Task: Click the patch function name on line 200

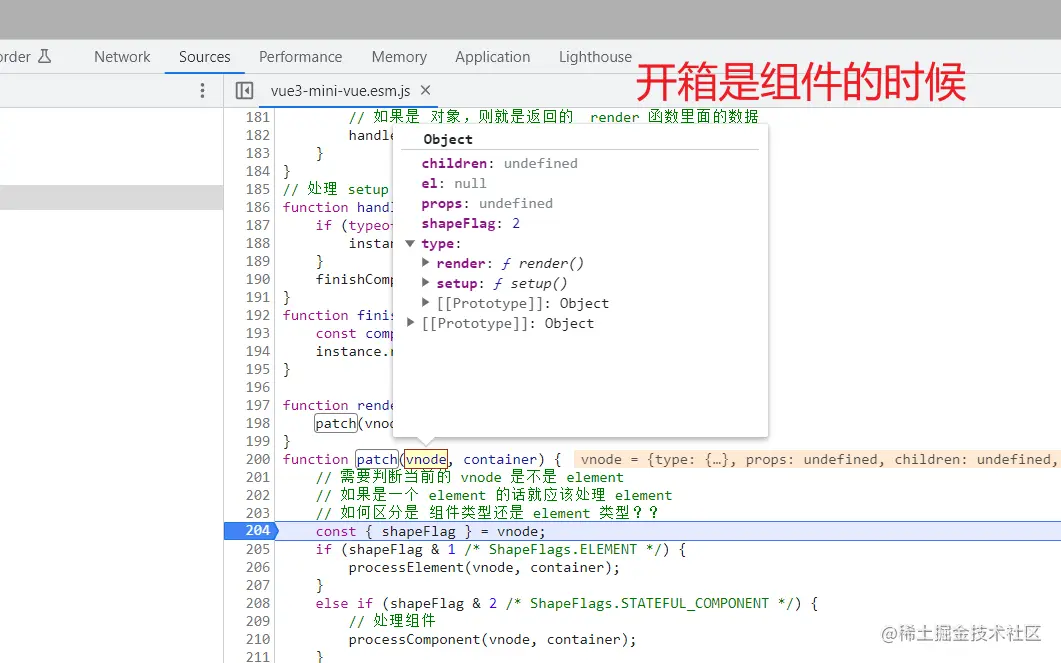Action: tap(377, 459)
